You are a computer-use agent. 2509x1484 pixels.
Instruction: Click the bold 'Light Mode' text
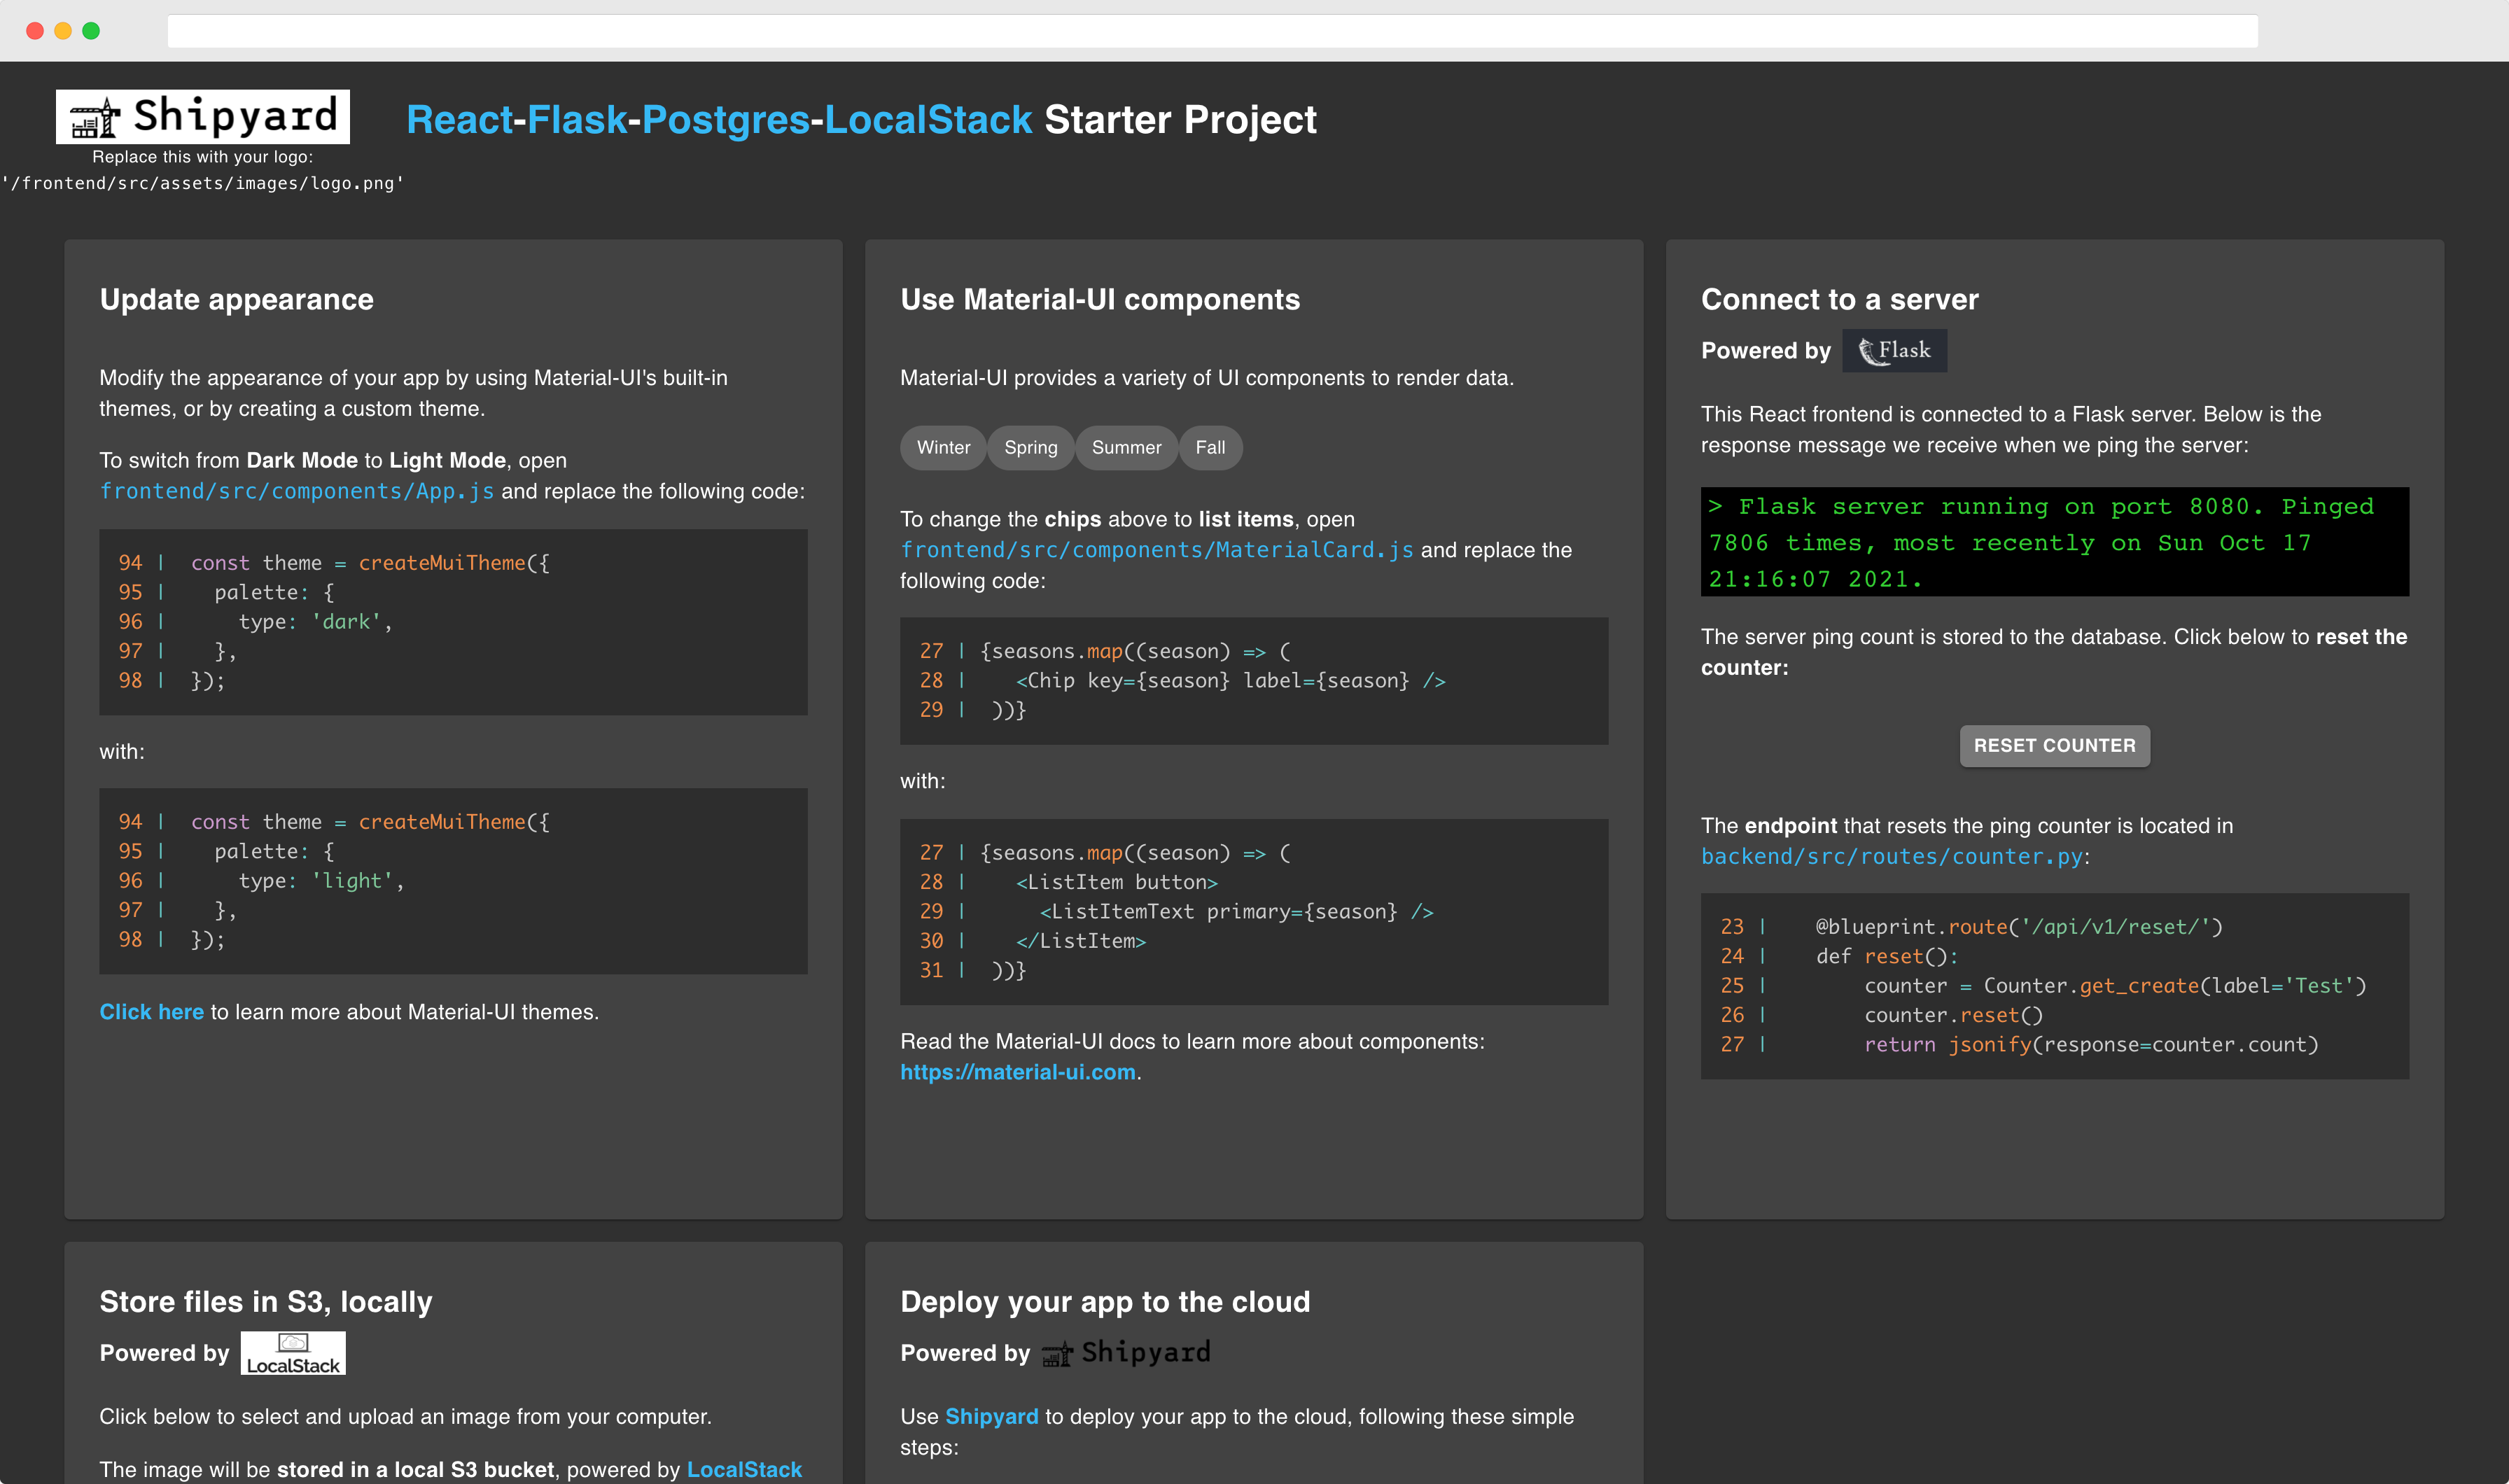448,461
